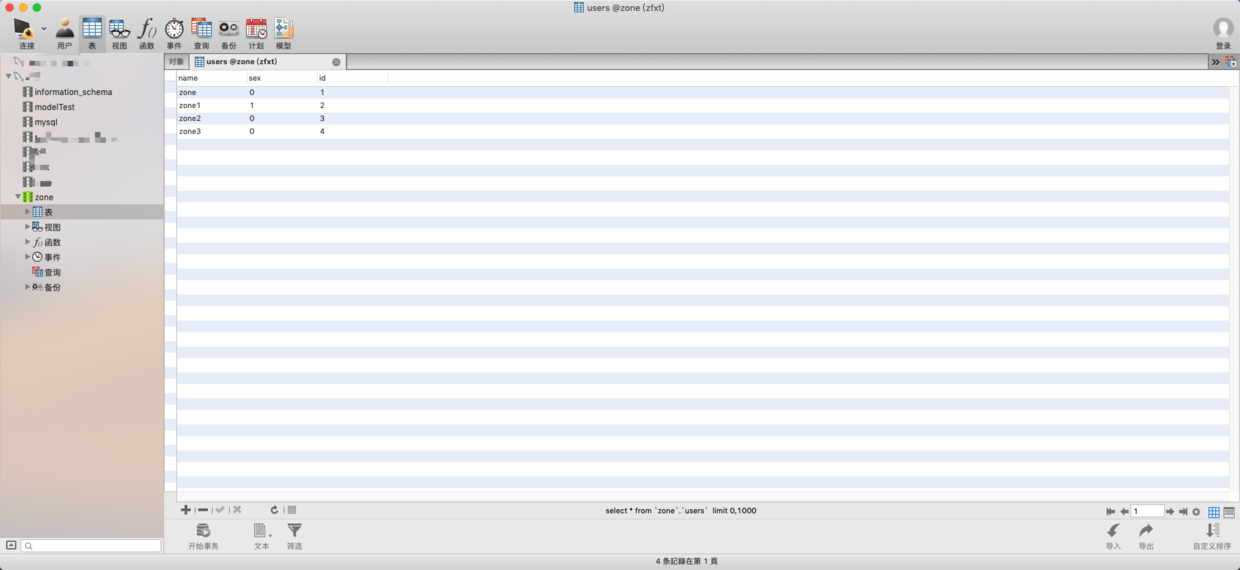Viewport: 1240px width, 570px height.
Task: Click the sidebar search field
Action: click(91, 546)
